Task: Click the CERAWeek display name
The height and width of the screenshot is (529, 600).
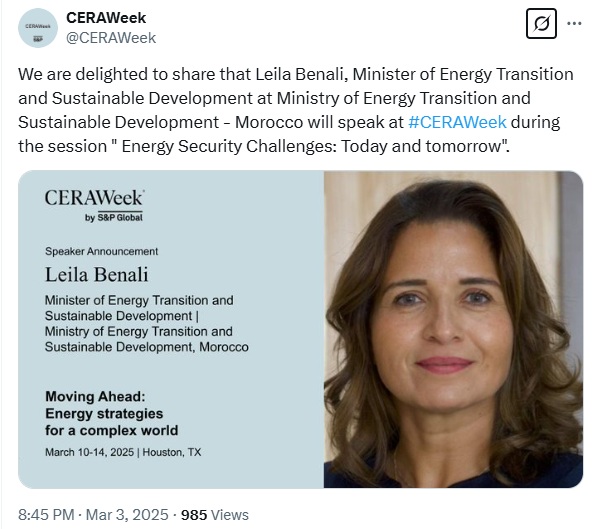Action: [x=105, y=18]
